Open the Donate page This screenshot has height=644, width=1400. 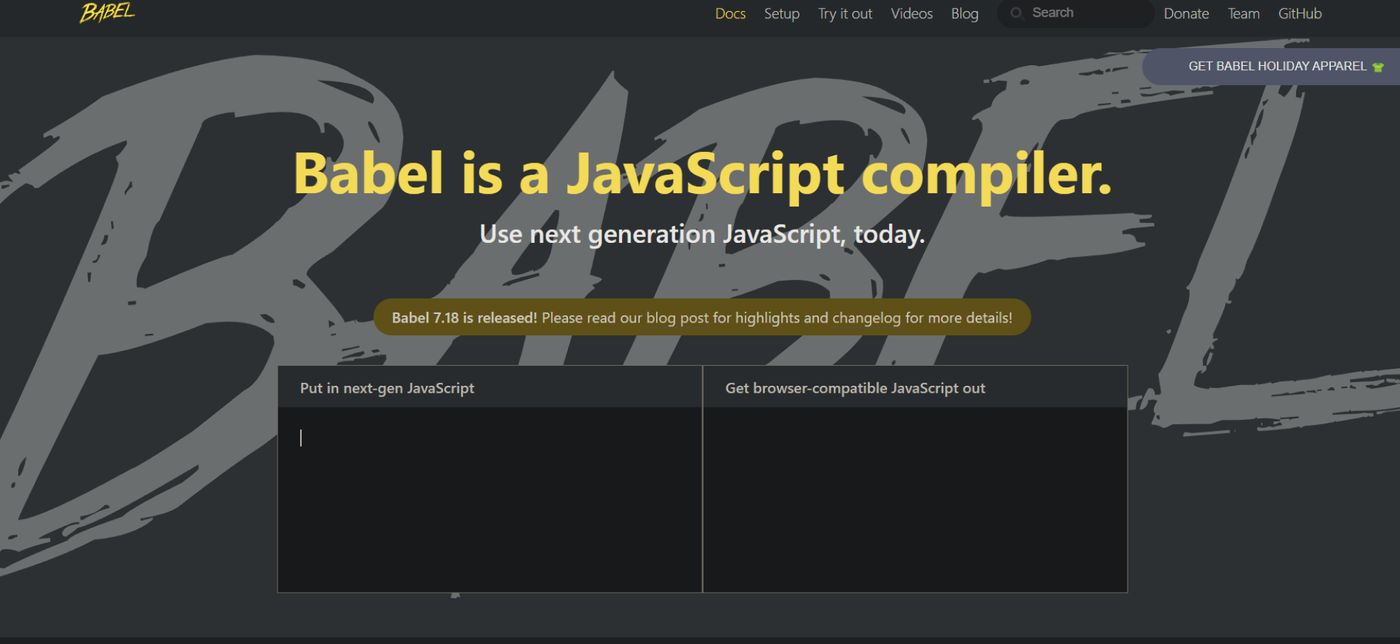pos(1186,13)
